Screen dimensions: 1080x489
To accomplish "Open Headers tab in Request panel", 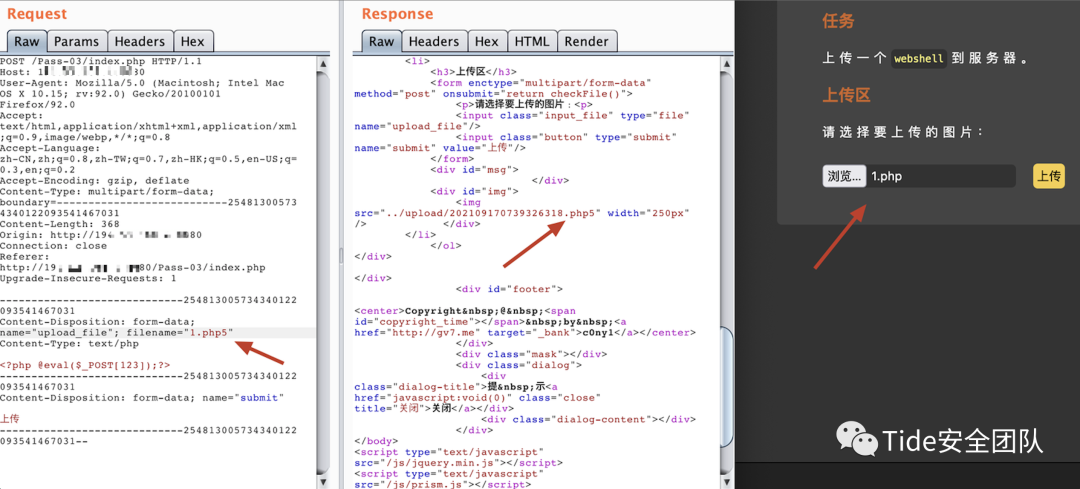I will pos(140,41).
